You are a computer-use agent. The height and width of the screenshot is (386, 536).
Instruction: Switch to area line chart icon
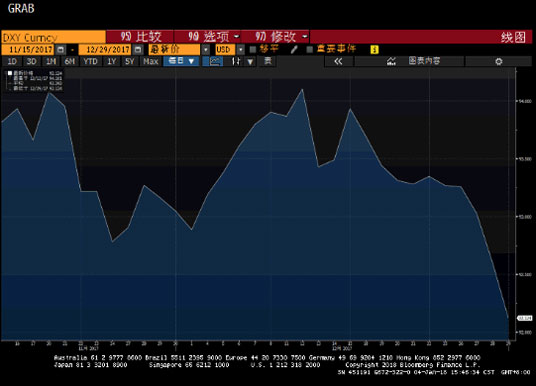(213, 62)
